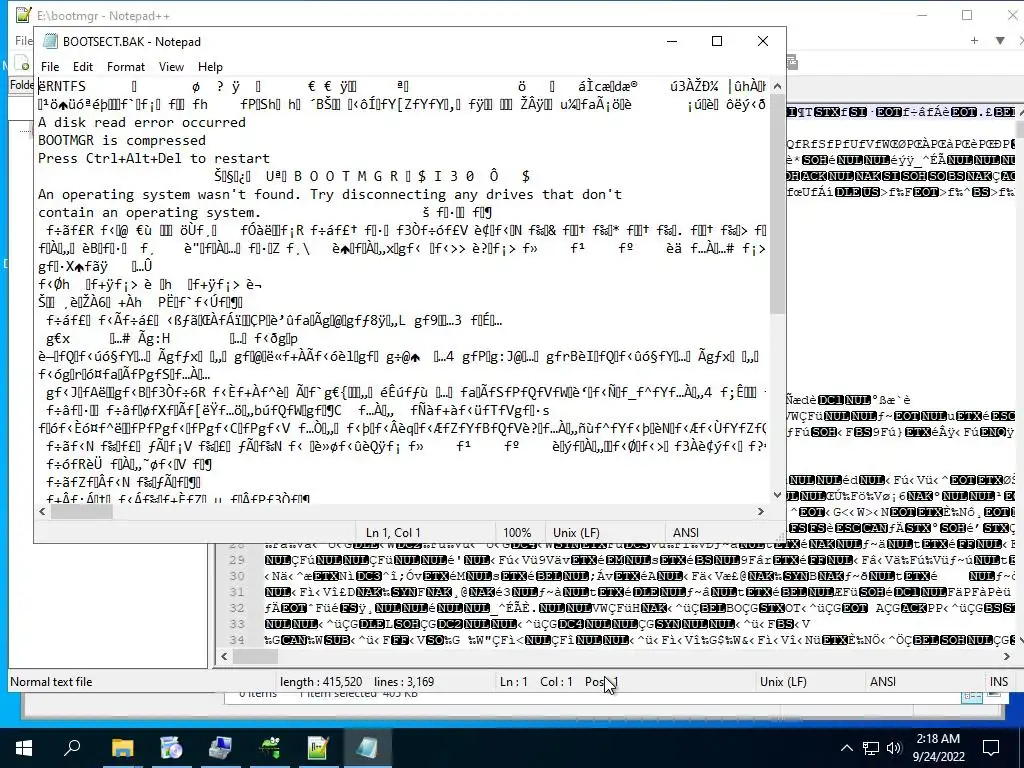The height and width of the screenshot is (768, 1024).
Task: Open the View menu in Notepad
Action: click(171, 67)
